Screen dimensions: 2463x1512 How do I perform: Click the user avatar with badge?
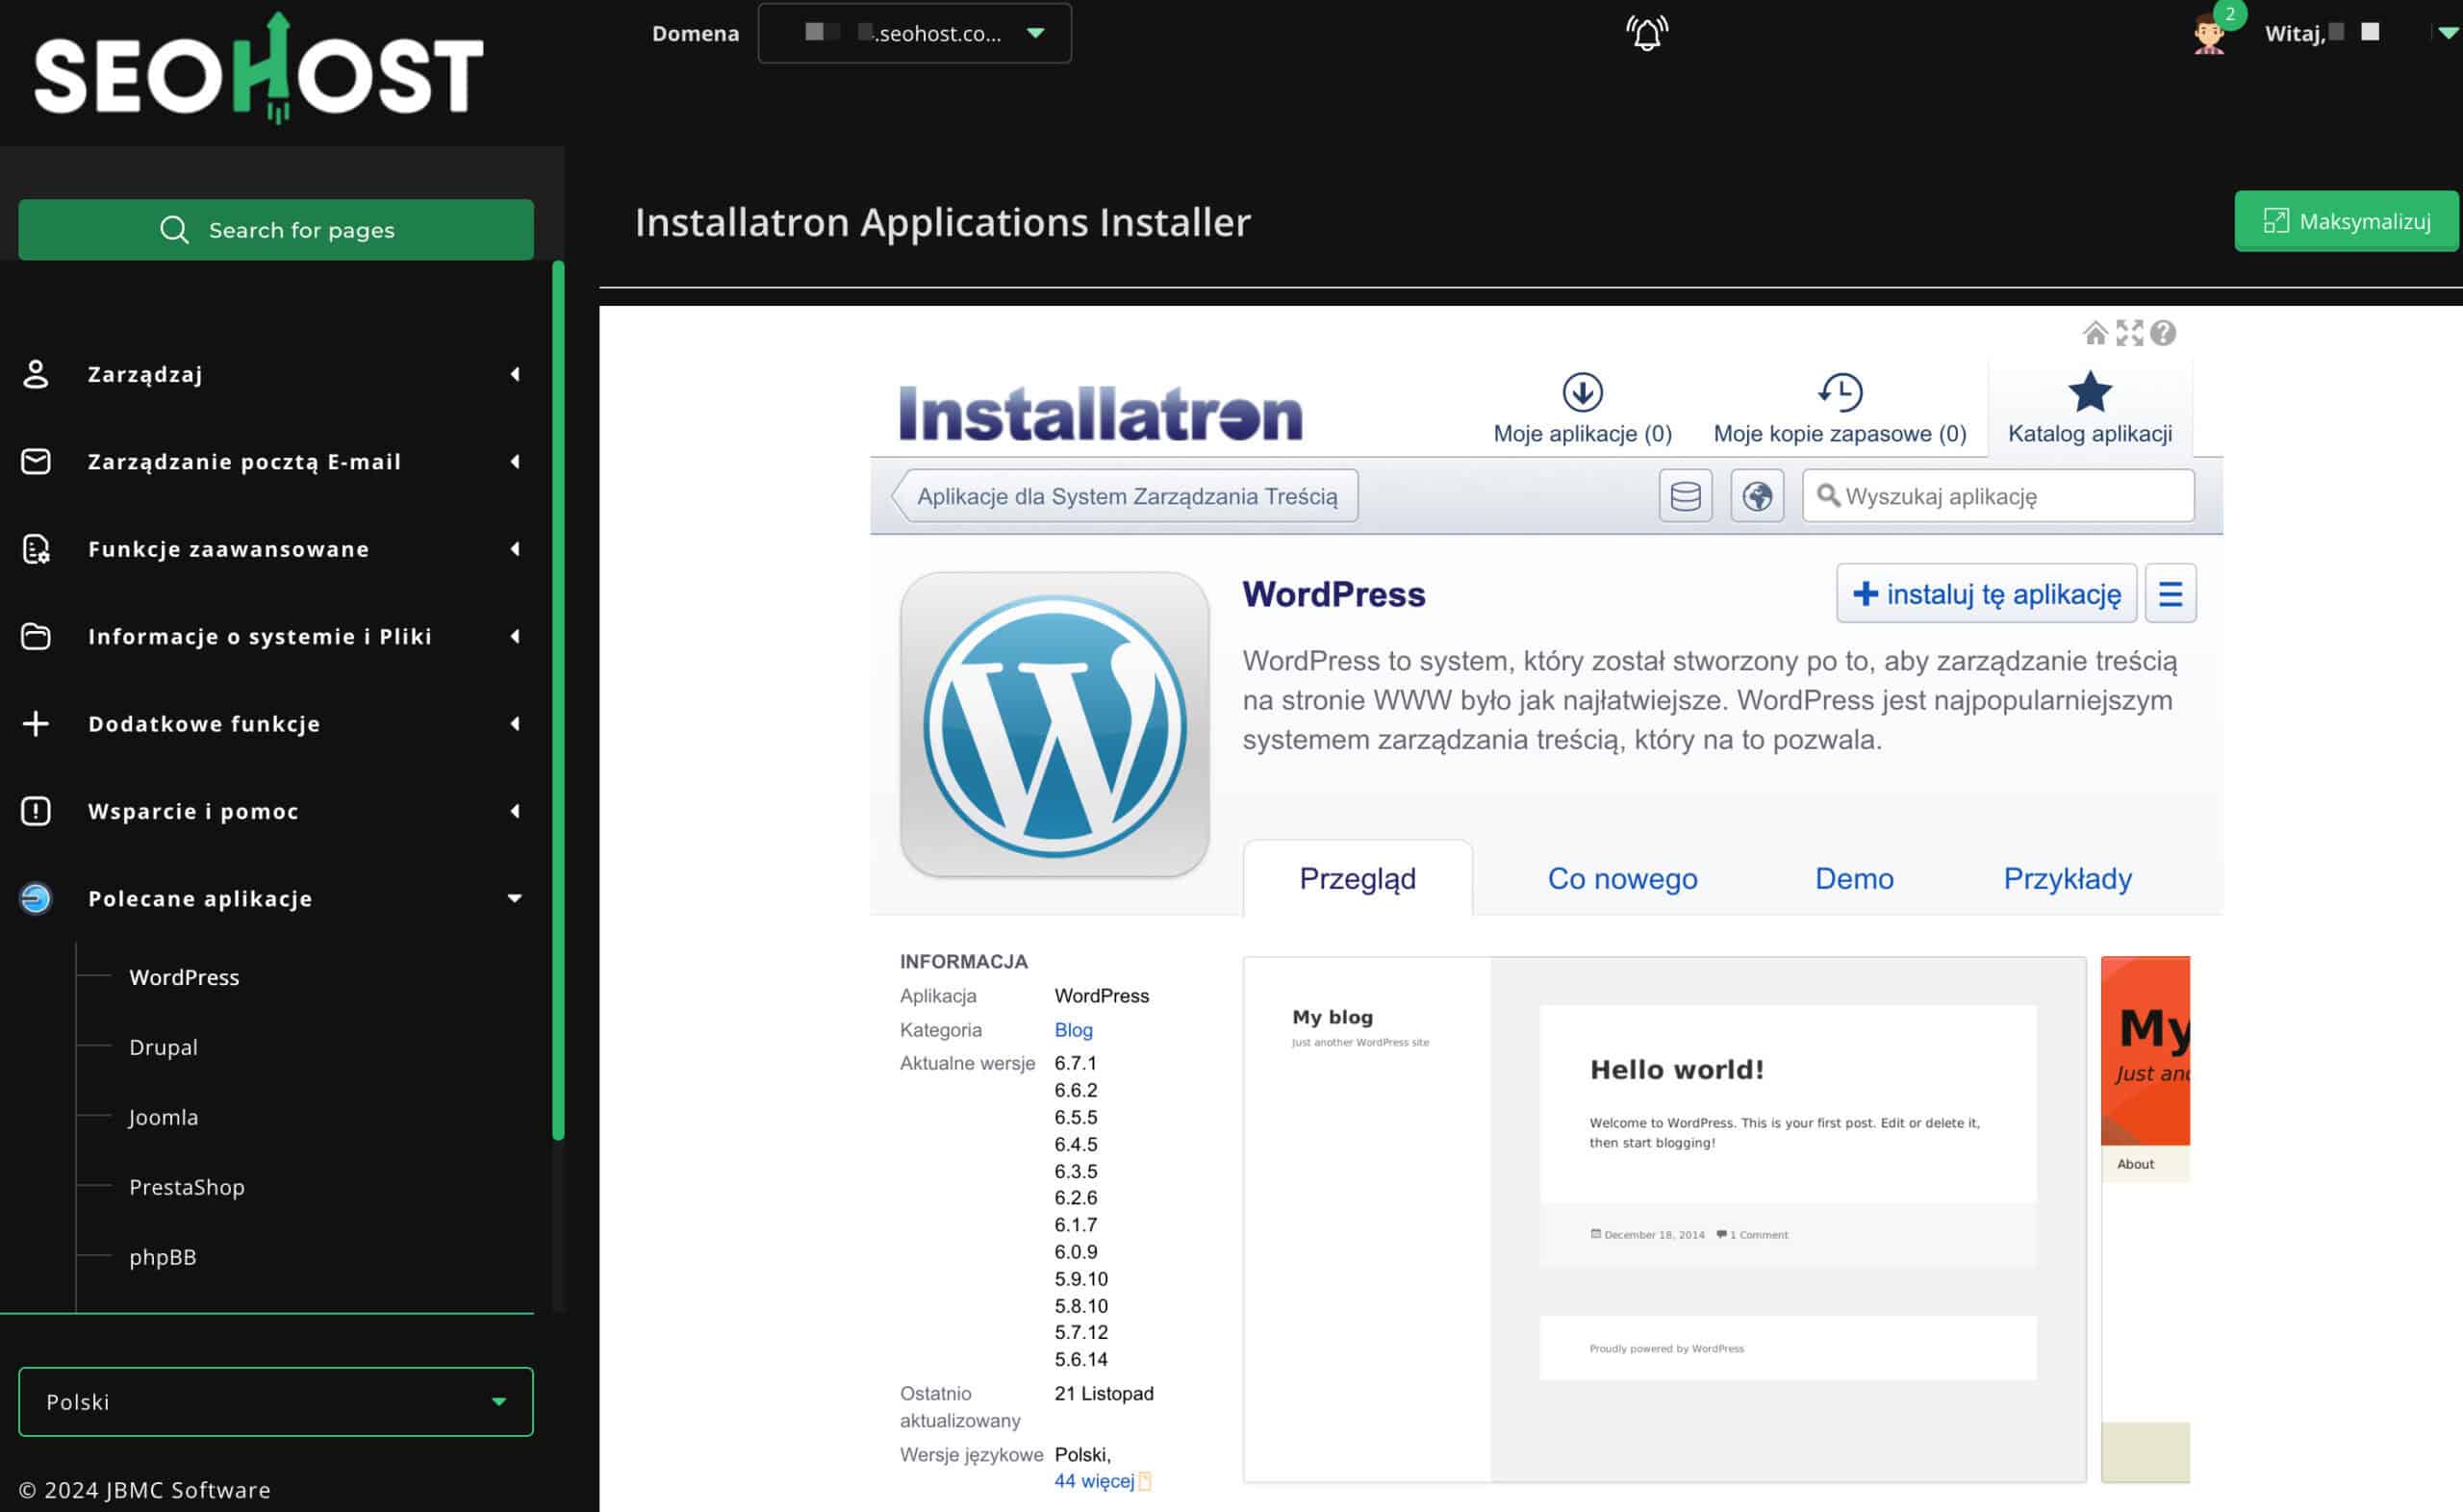[2208, 34]
